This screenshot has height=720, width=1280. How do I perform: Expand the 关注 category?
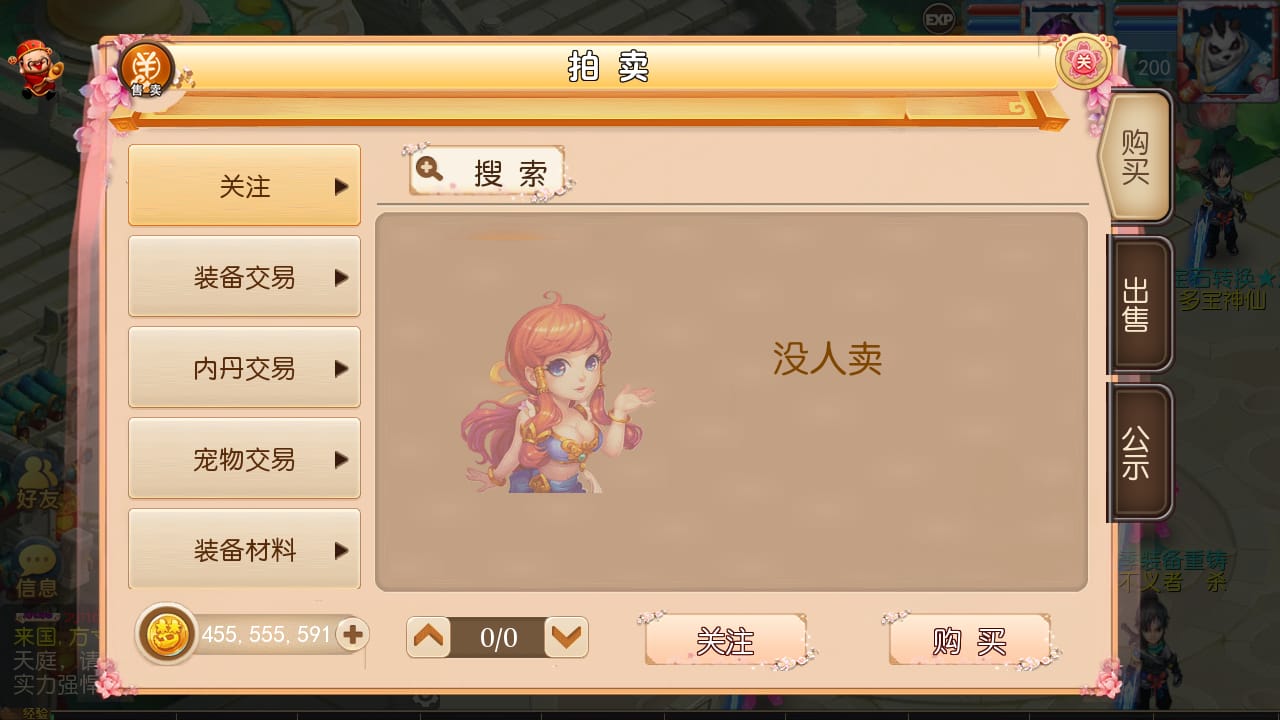(x=244, y=186)
